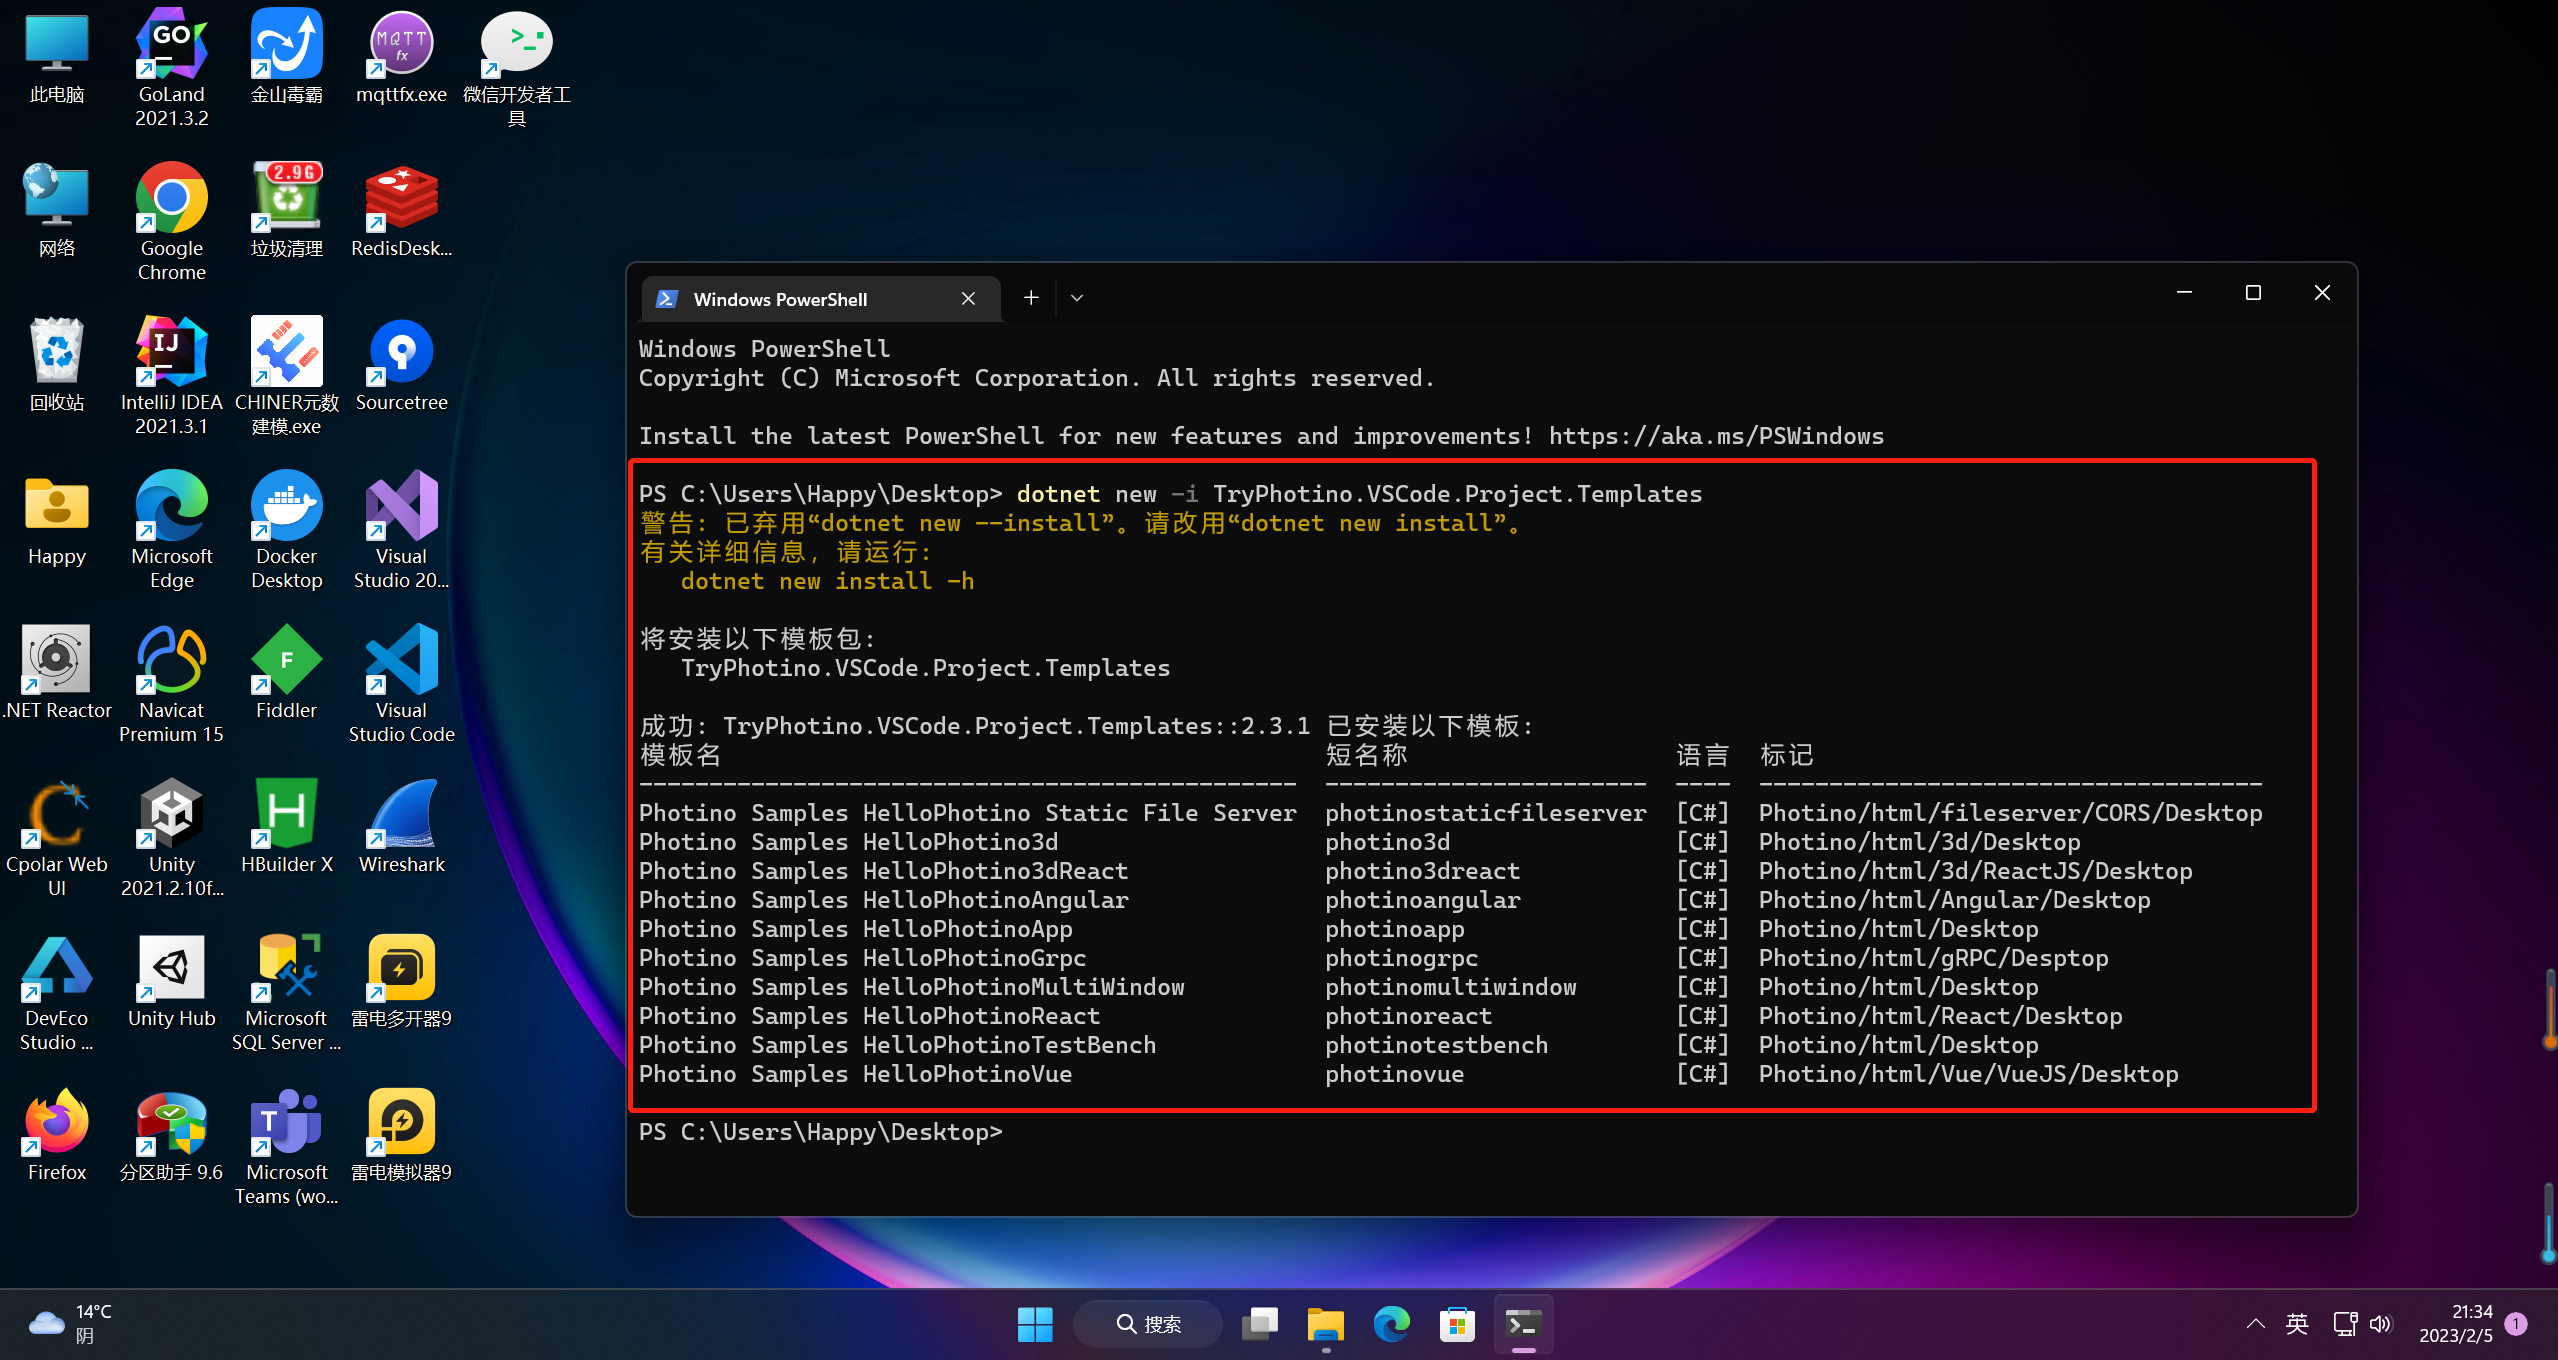Expand the hidden system tray icons

(x=2255, y=1324)
